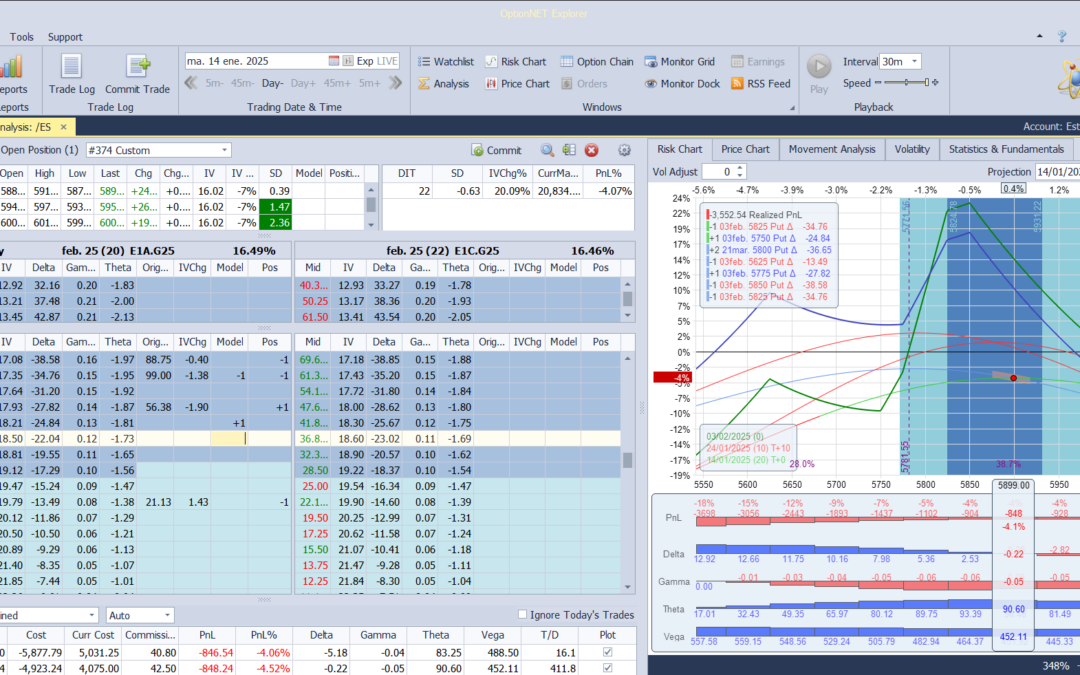Decrease speed with the minus icon

coord(878,83)
